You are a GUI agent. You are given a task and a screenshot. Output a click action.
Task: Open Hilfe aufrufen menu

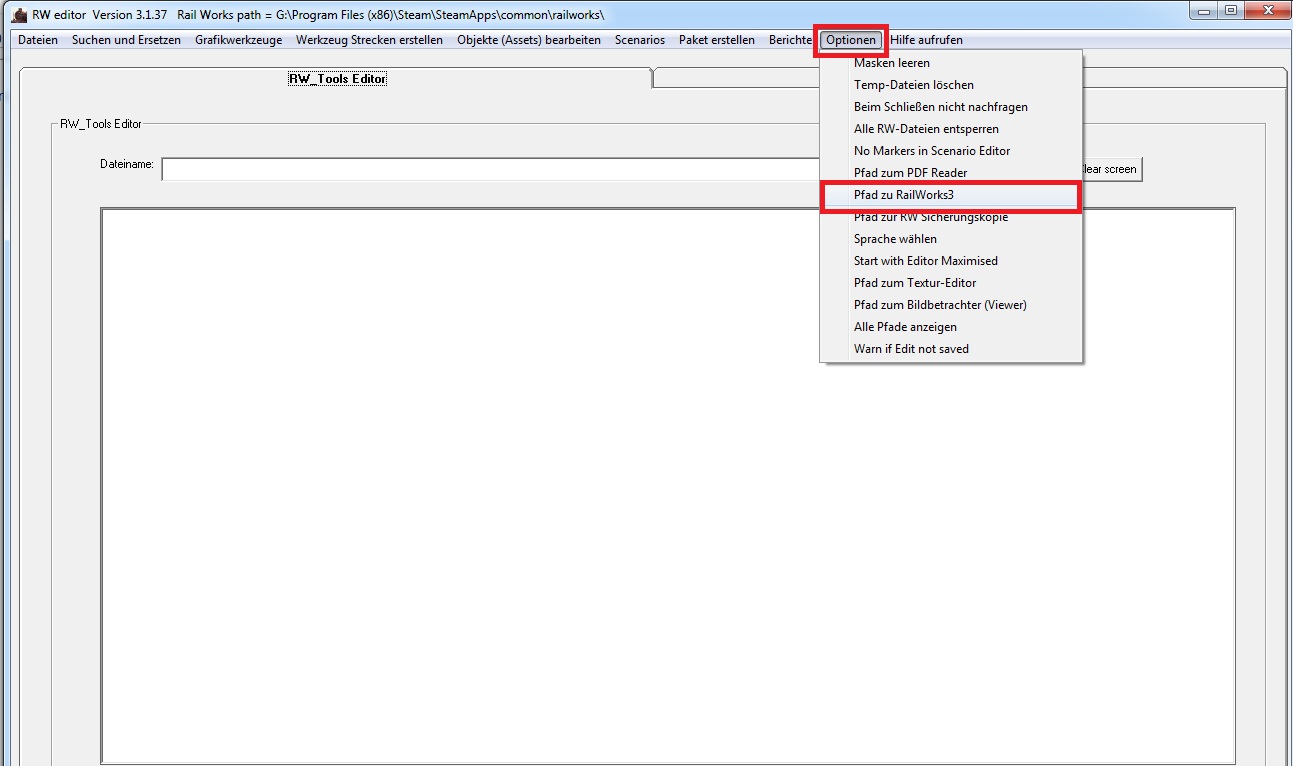click(x=927, y=40)
